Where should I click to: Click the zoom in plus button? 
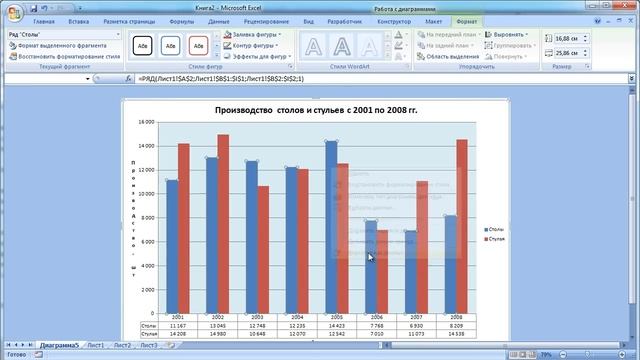[x=622, y=355]
